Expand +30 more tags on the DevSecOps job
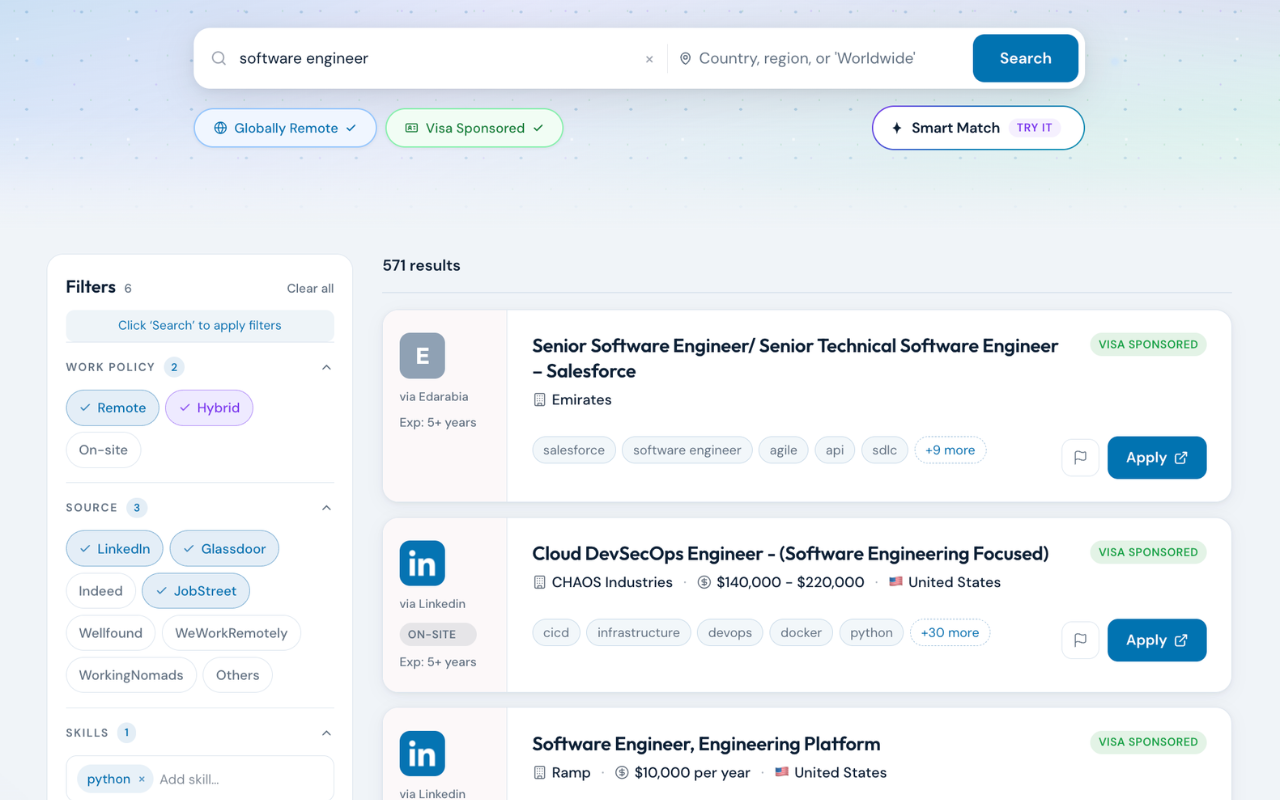This screenshot has width=1280, height=800. click(x=950, y=632)
